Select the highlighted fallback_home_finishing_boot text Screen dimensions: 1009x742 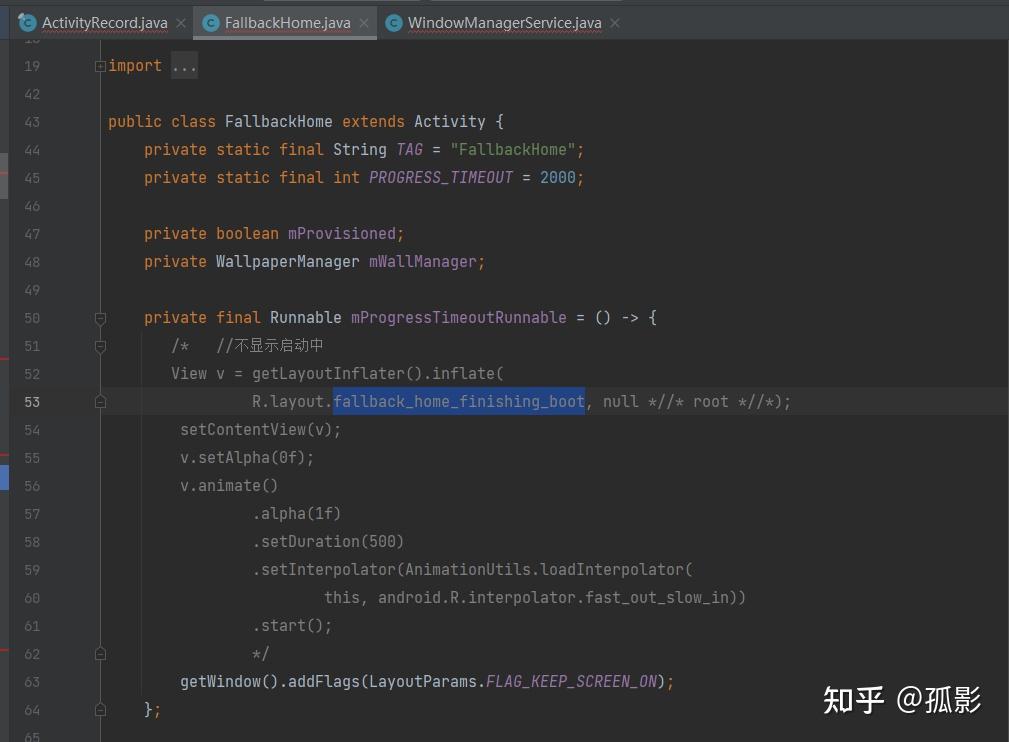coord(459,401)
